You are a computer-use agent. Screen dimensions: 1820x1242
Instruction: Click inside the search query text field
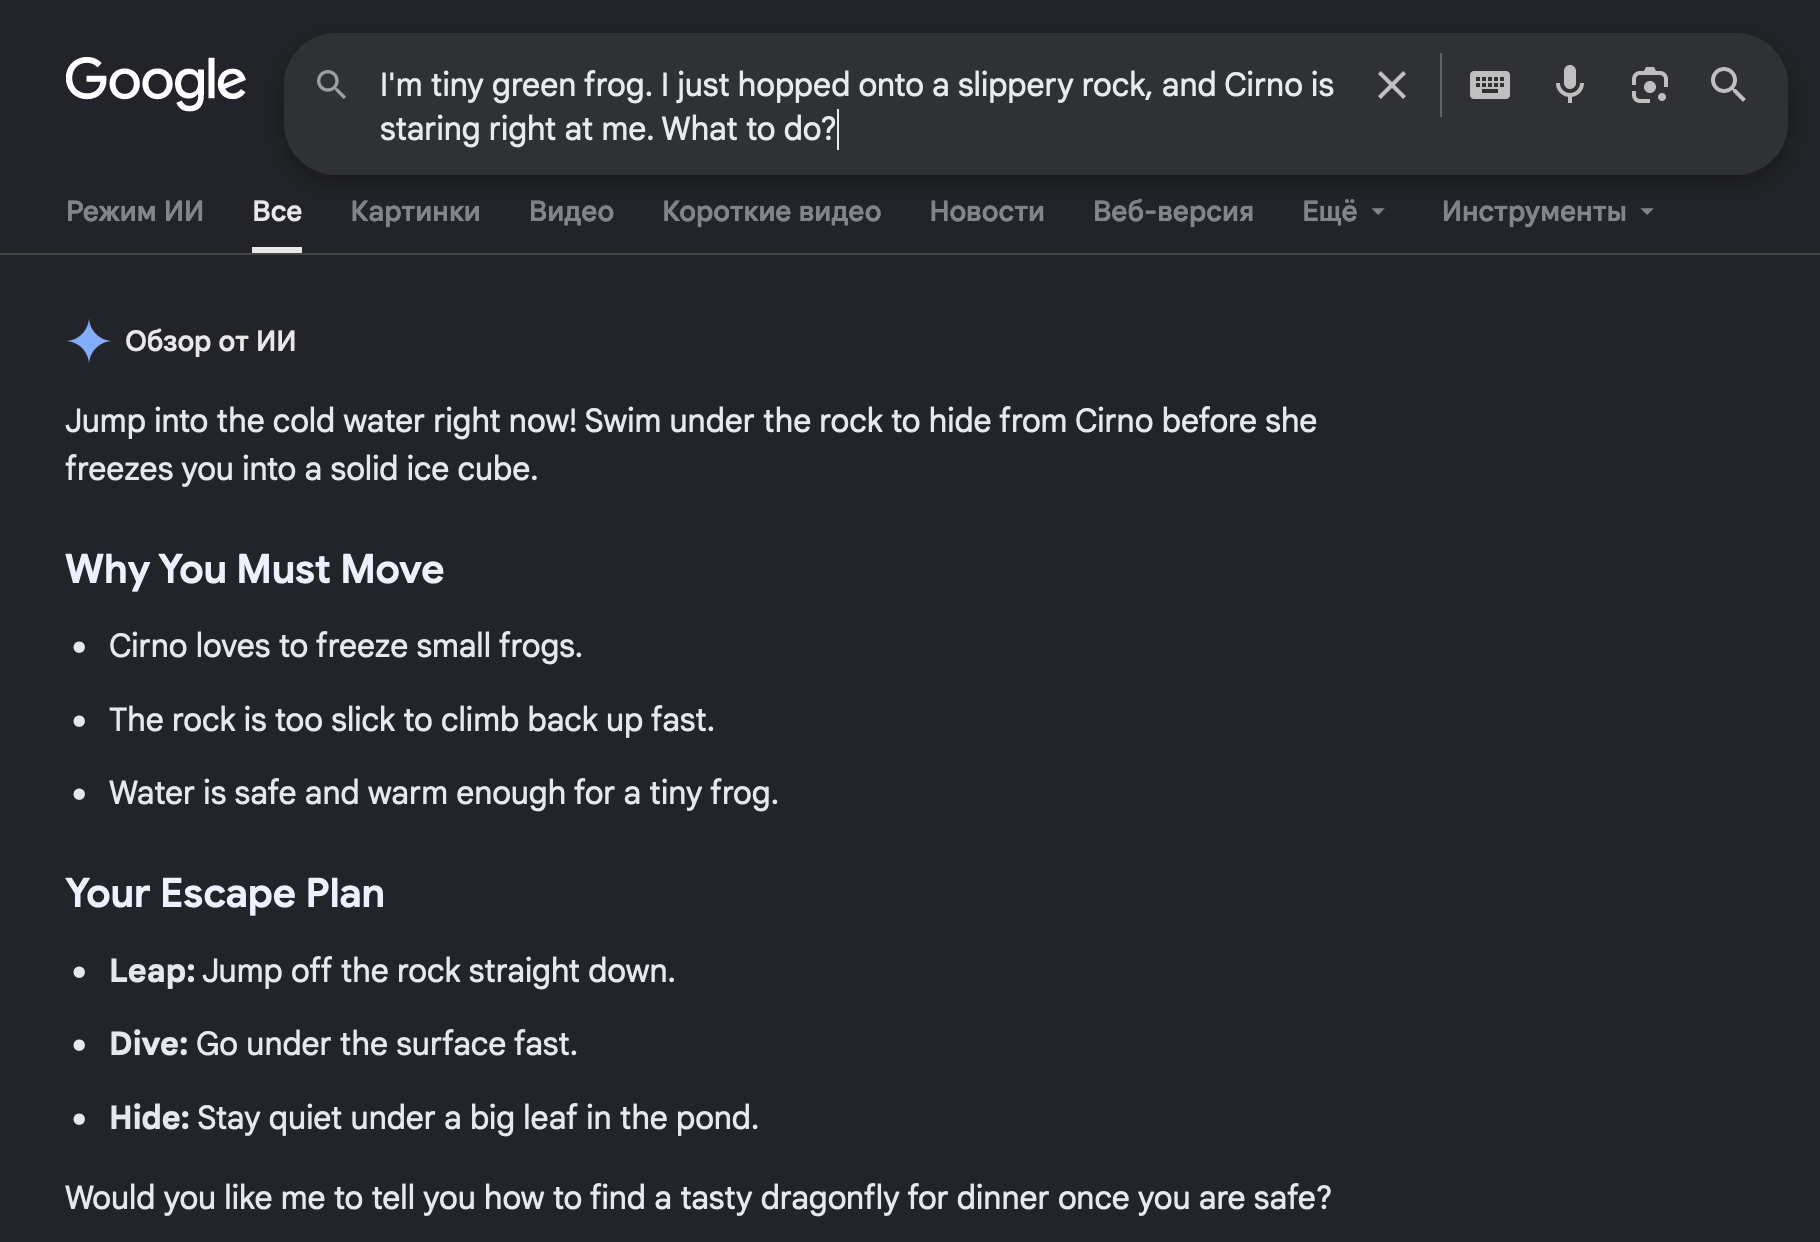pos(856,107)
